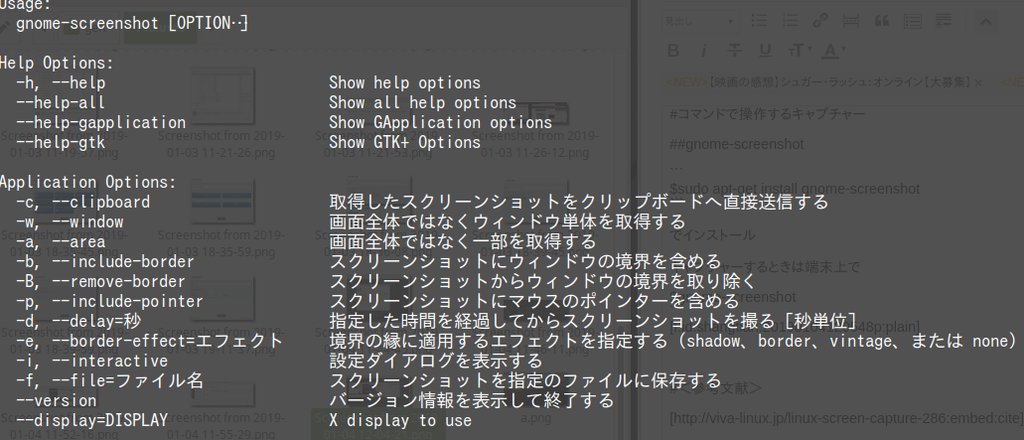The width and height of the screenshot is (1024, 440).
Task: Select thumbnail of Screenshot from 2019-01-03 11-21-26.png
Action: pos(221,96)
